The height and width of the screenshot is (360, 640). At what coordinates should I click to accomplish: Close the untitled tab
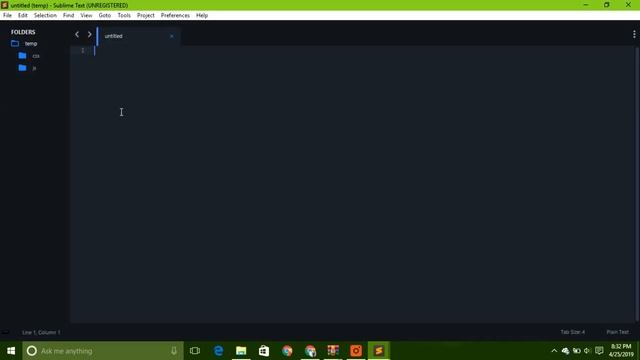click(171, 36)
